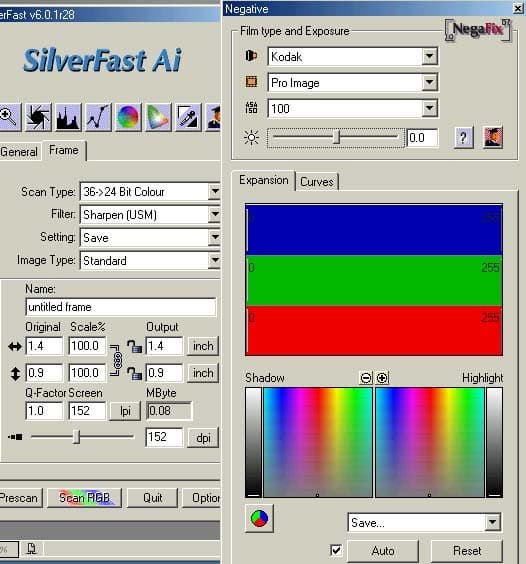This screenshot has width=526, height=564.
Task: Click the page icon in status bar
Action: pyautogui.click(x=32, y=549)
